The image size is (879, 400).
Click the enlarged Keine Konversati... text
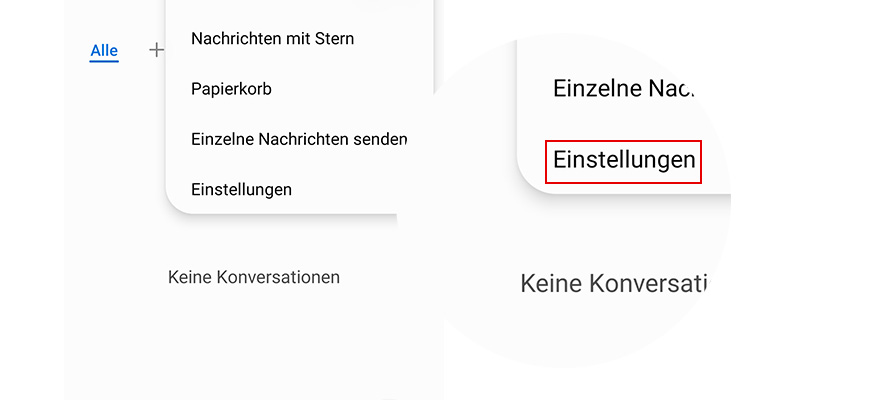click(612, 284)
